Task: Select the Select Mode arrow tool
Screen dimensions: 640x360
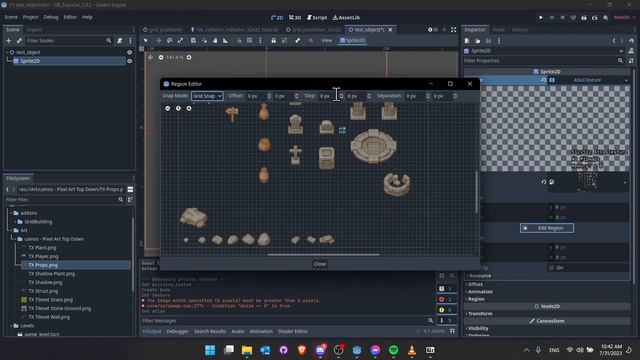Action: (146, 40)
